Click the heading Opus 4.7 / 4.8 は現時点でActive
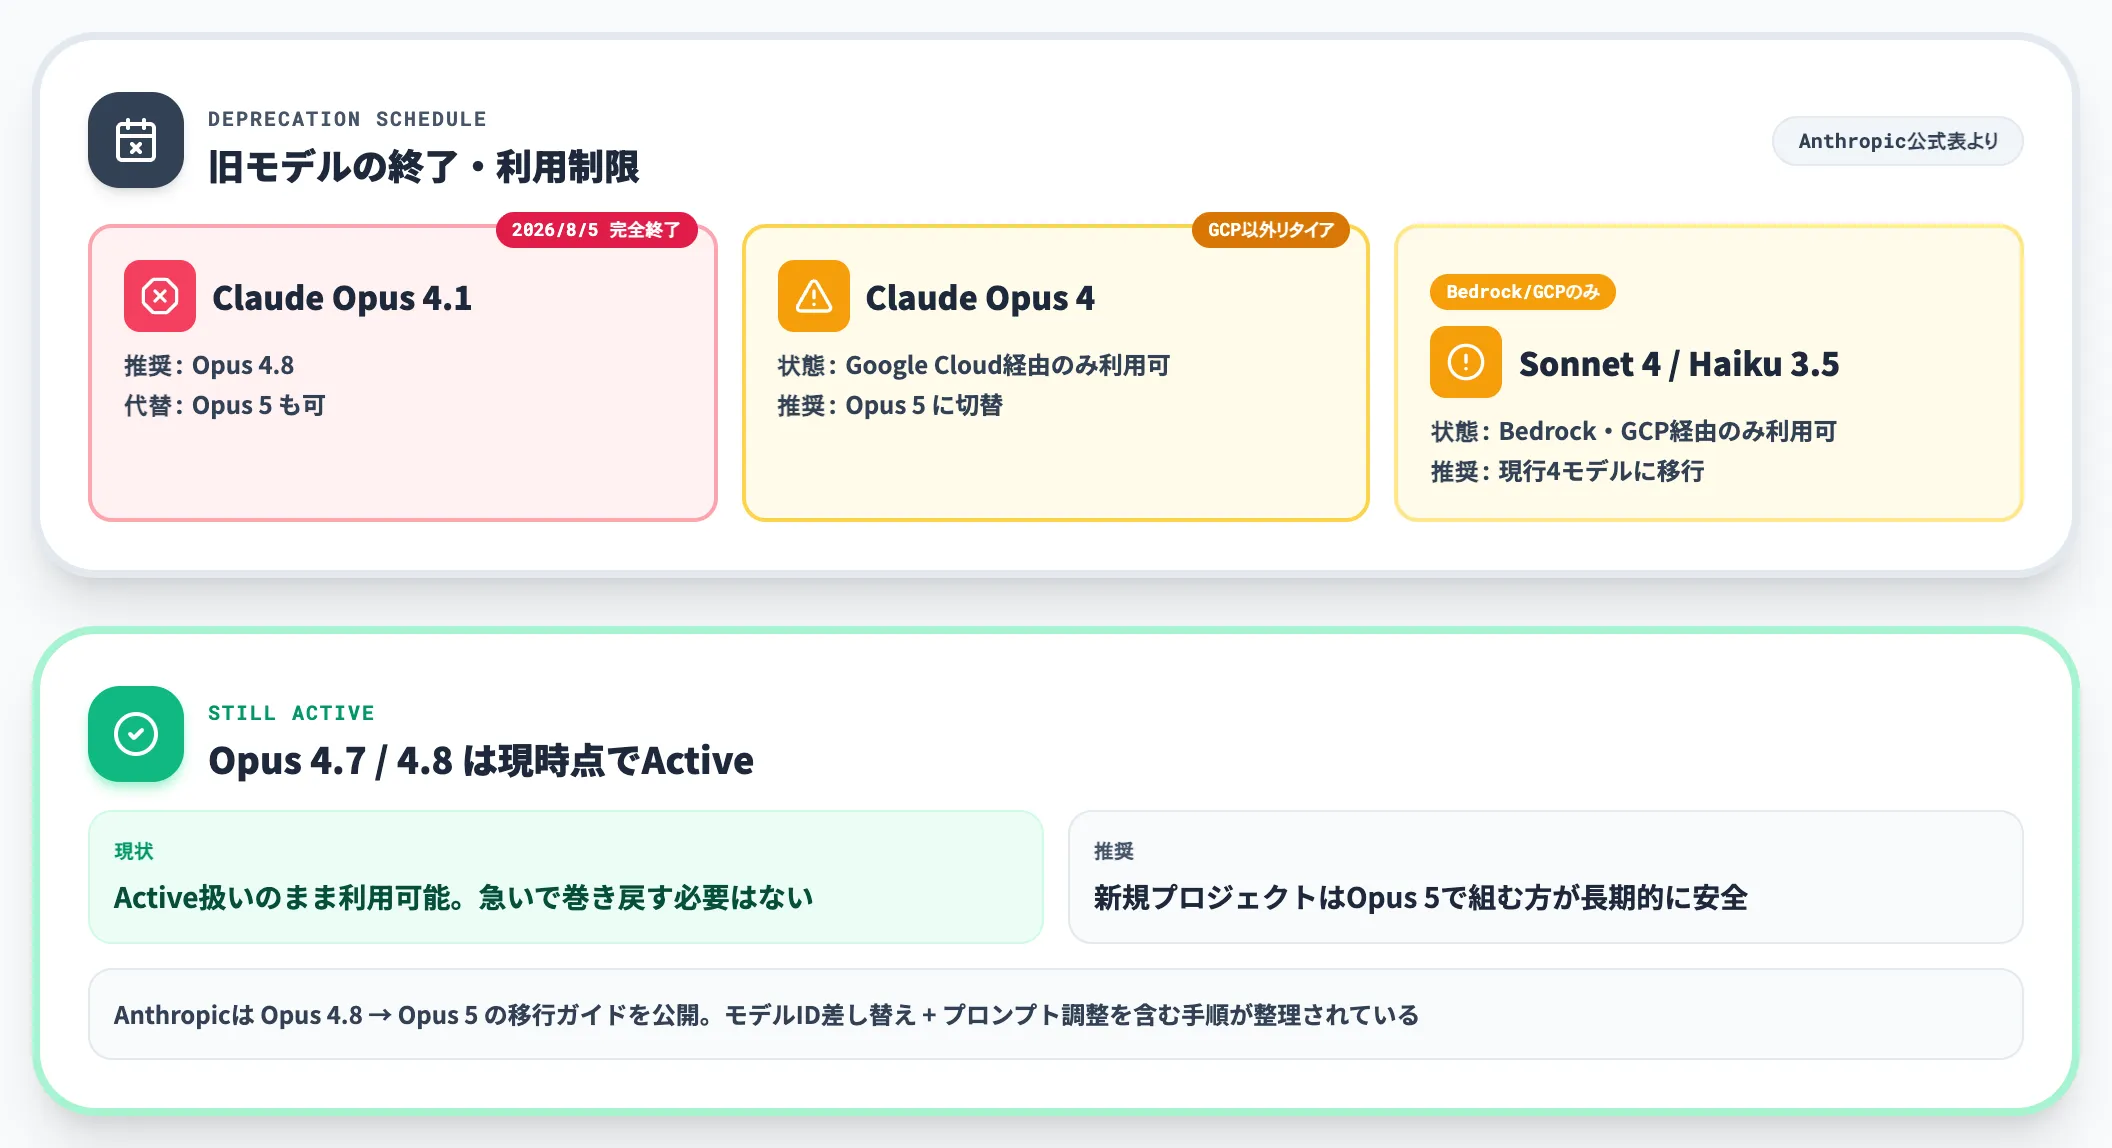The width and height of the screenshot is (2112, 1148). (481, 761)
